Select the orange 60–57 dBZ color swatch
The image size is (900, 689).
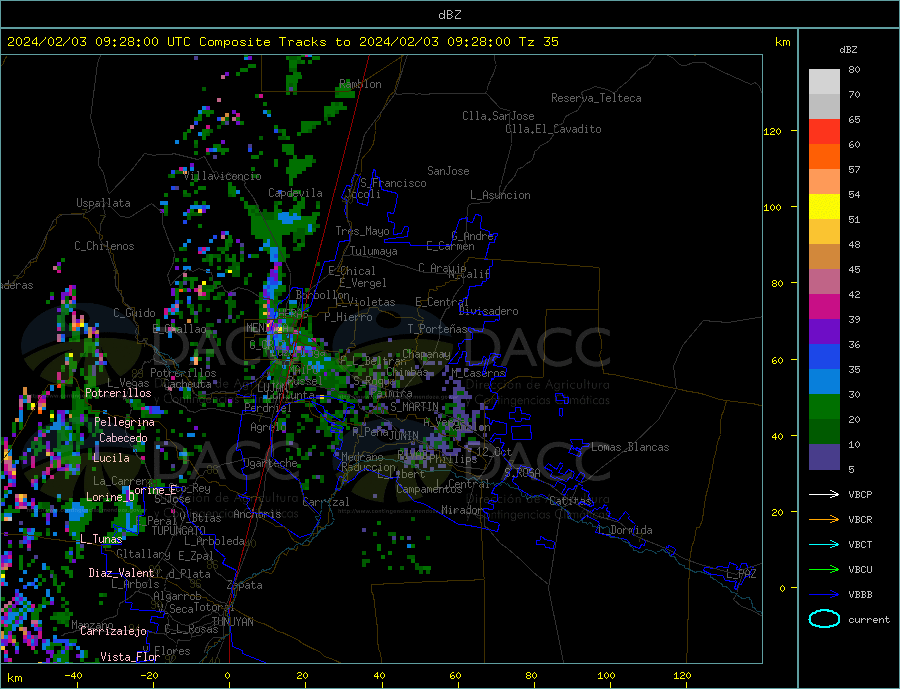[x=824, y=157]
